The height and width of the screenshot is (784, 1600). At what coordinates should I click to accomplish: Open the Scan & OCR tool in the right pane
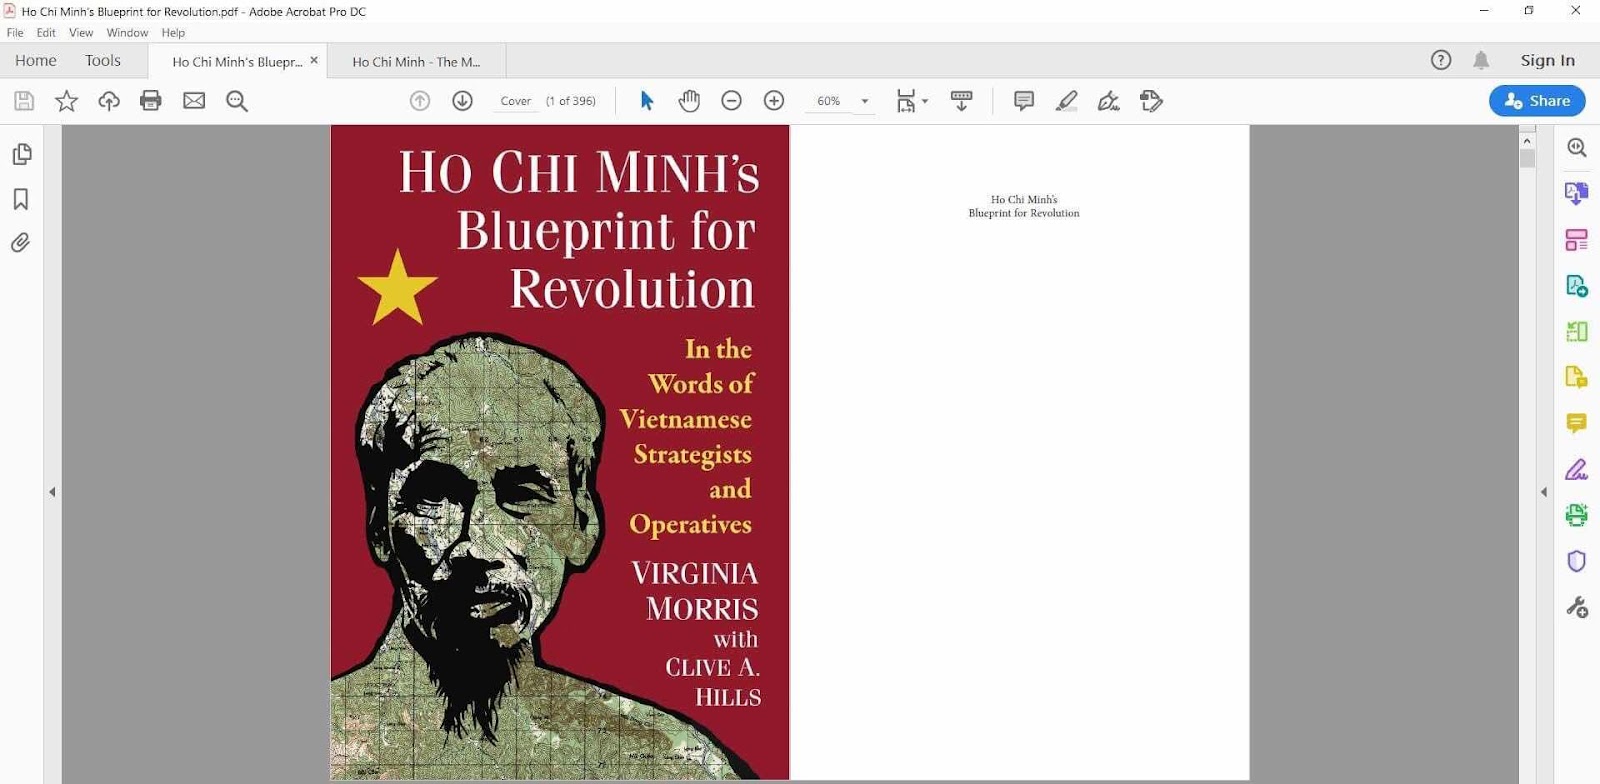coord(1577,515)
